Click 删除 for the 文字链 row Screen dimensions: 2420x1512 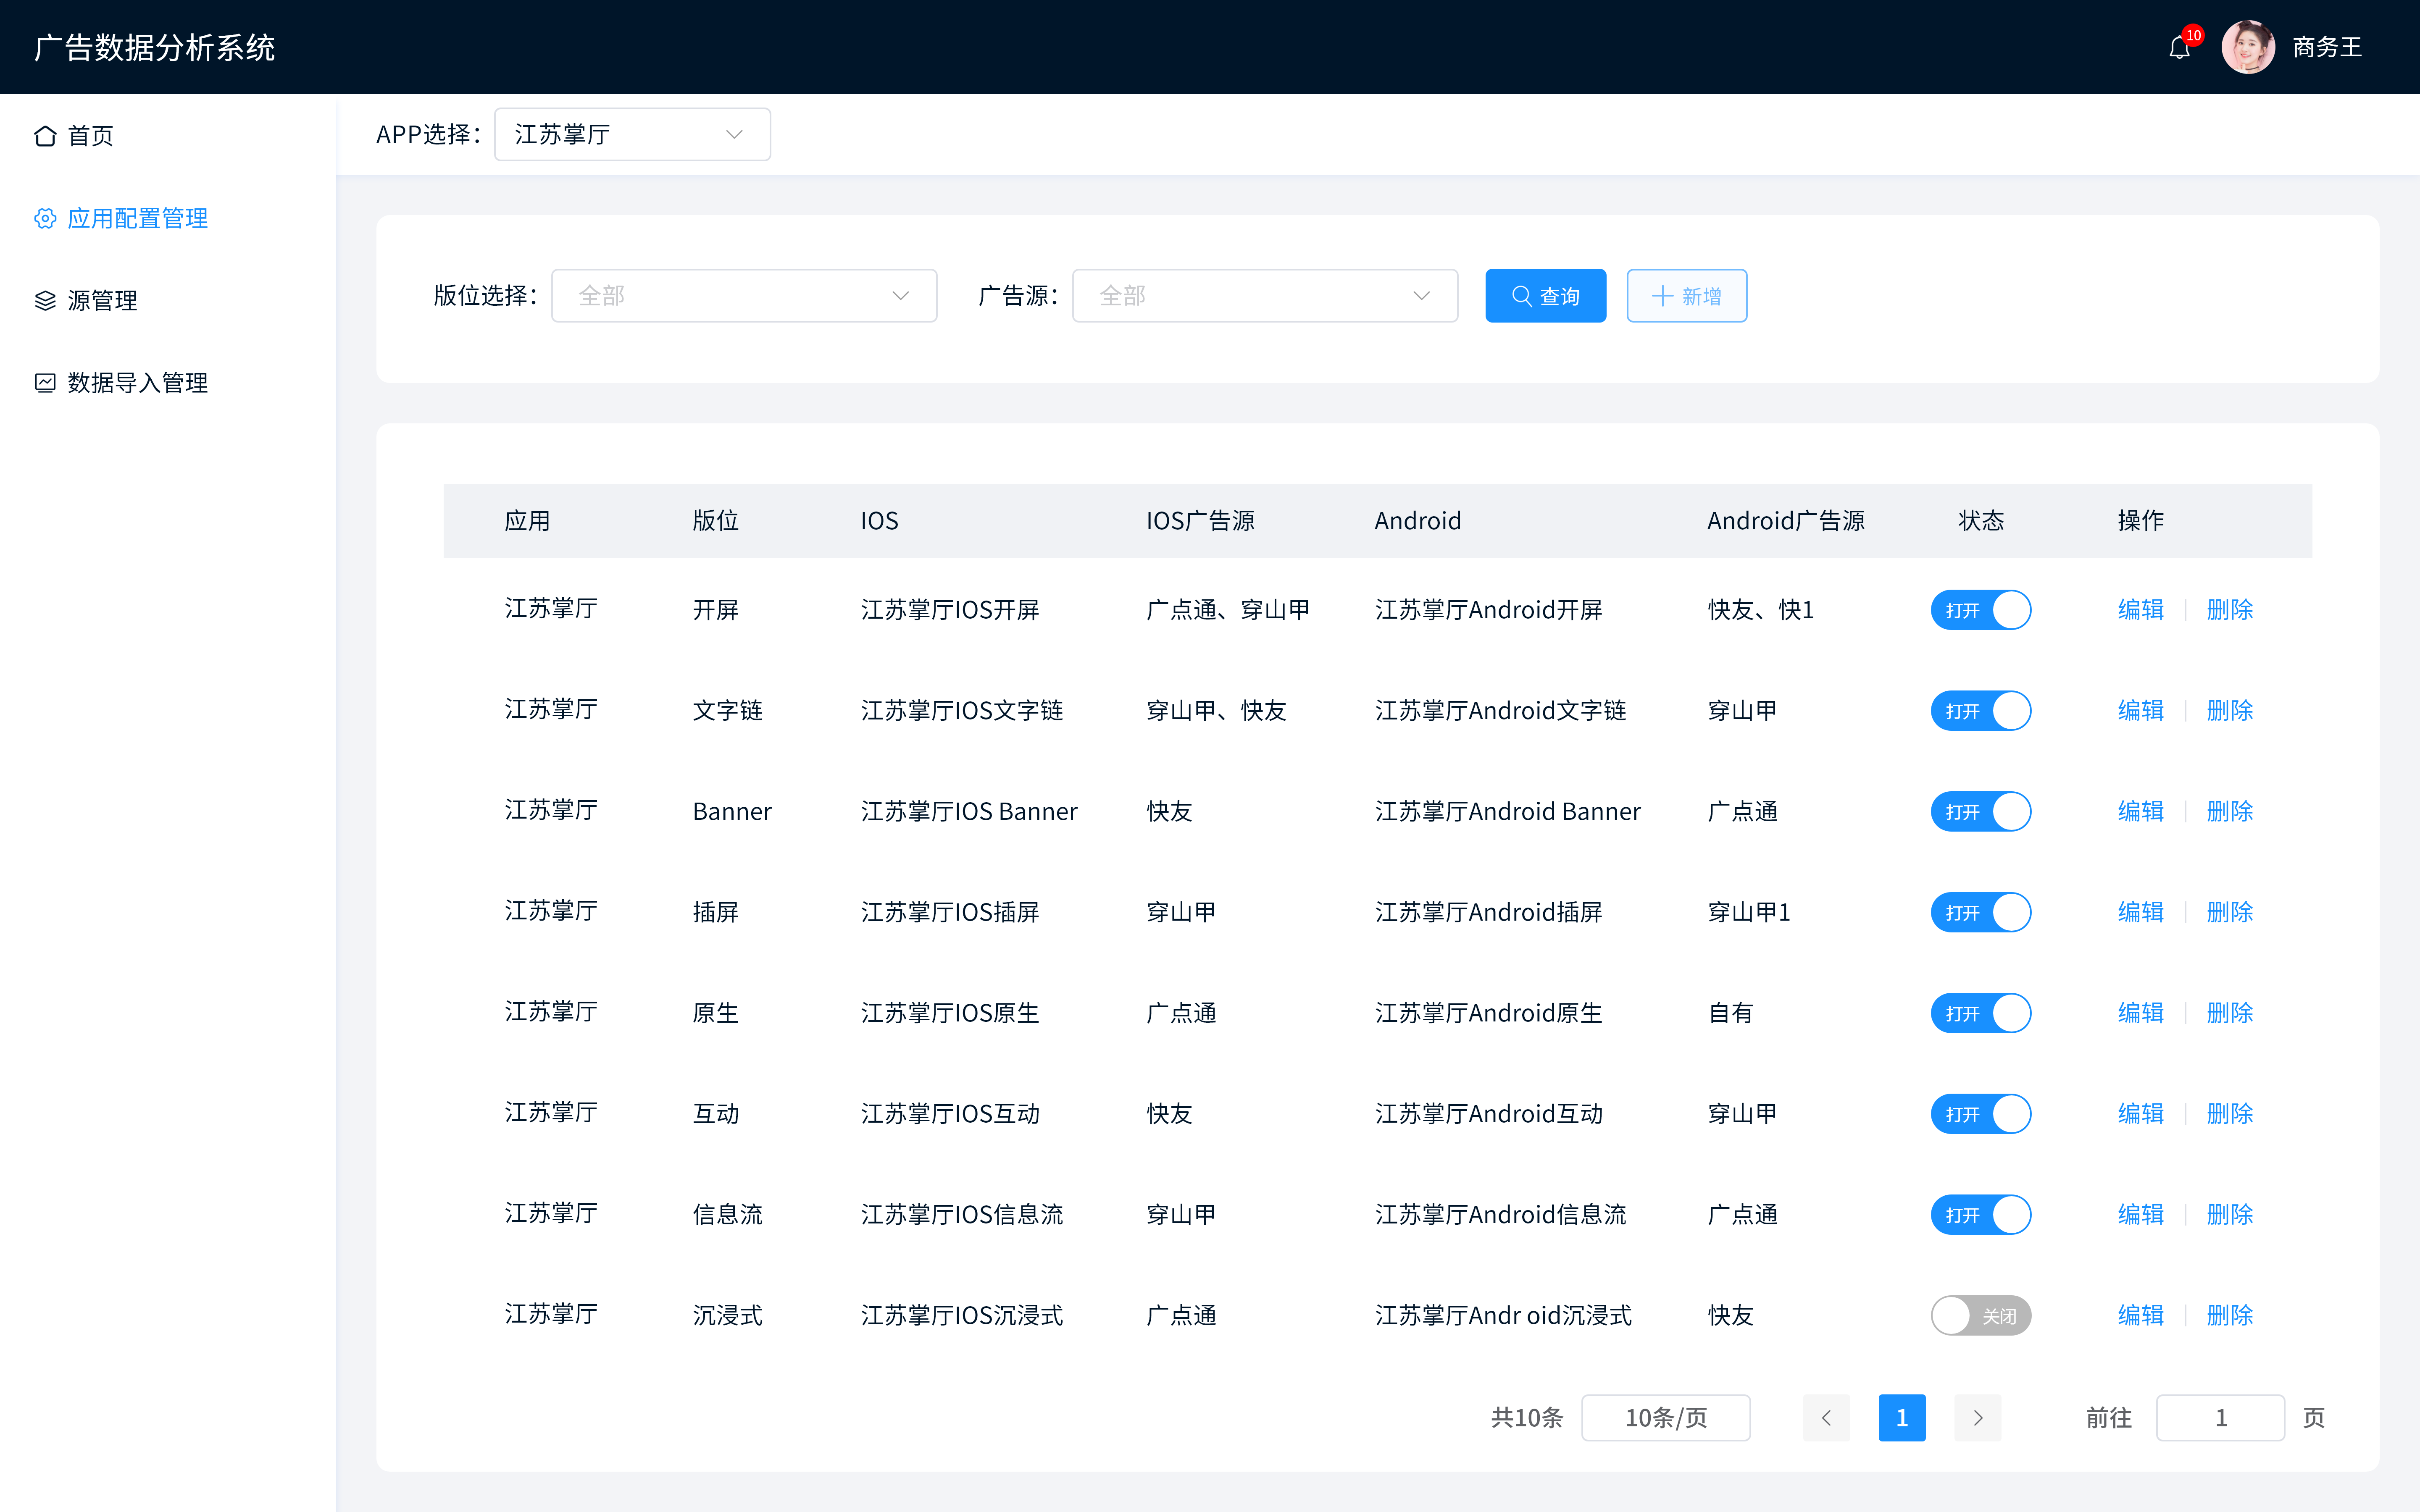(2230, 711)
